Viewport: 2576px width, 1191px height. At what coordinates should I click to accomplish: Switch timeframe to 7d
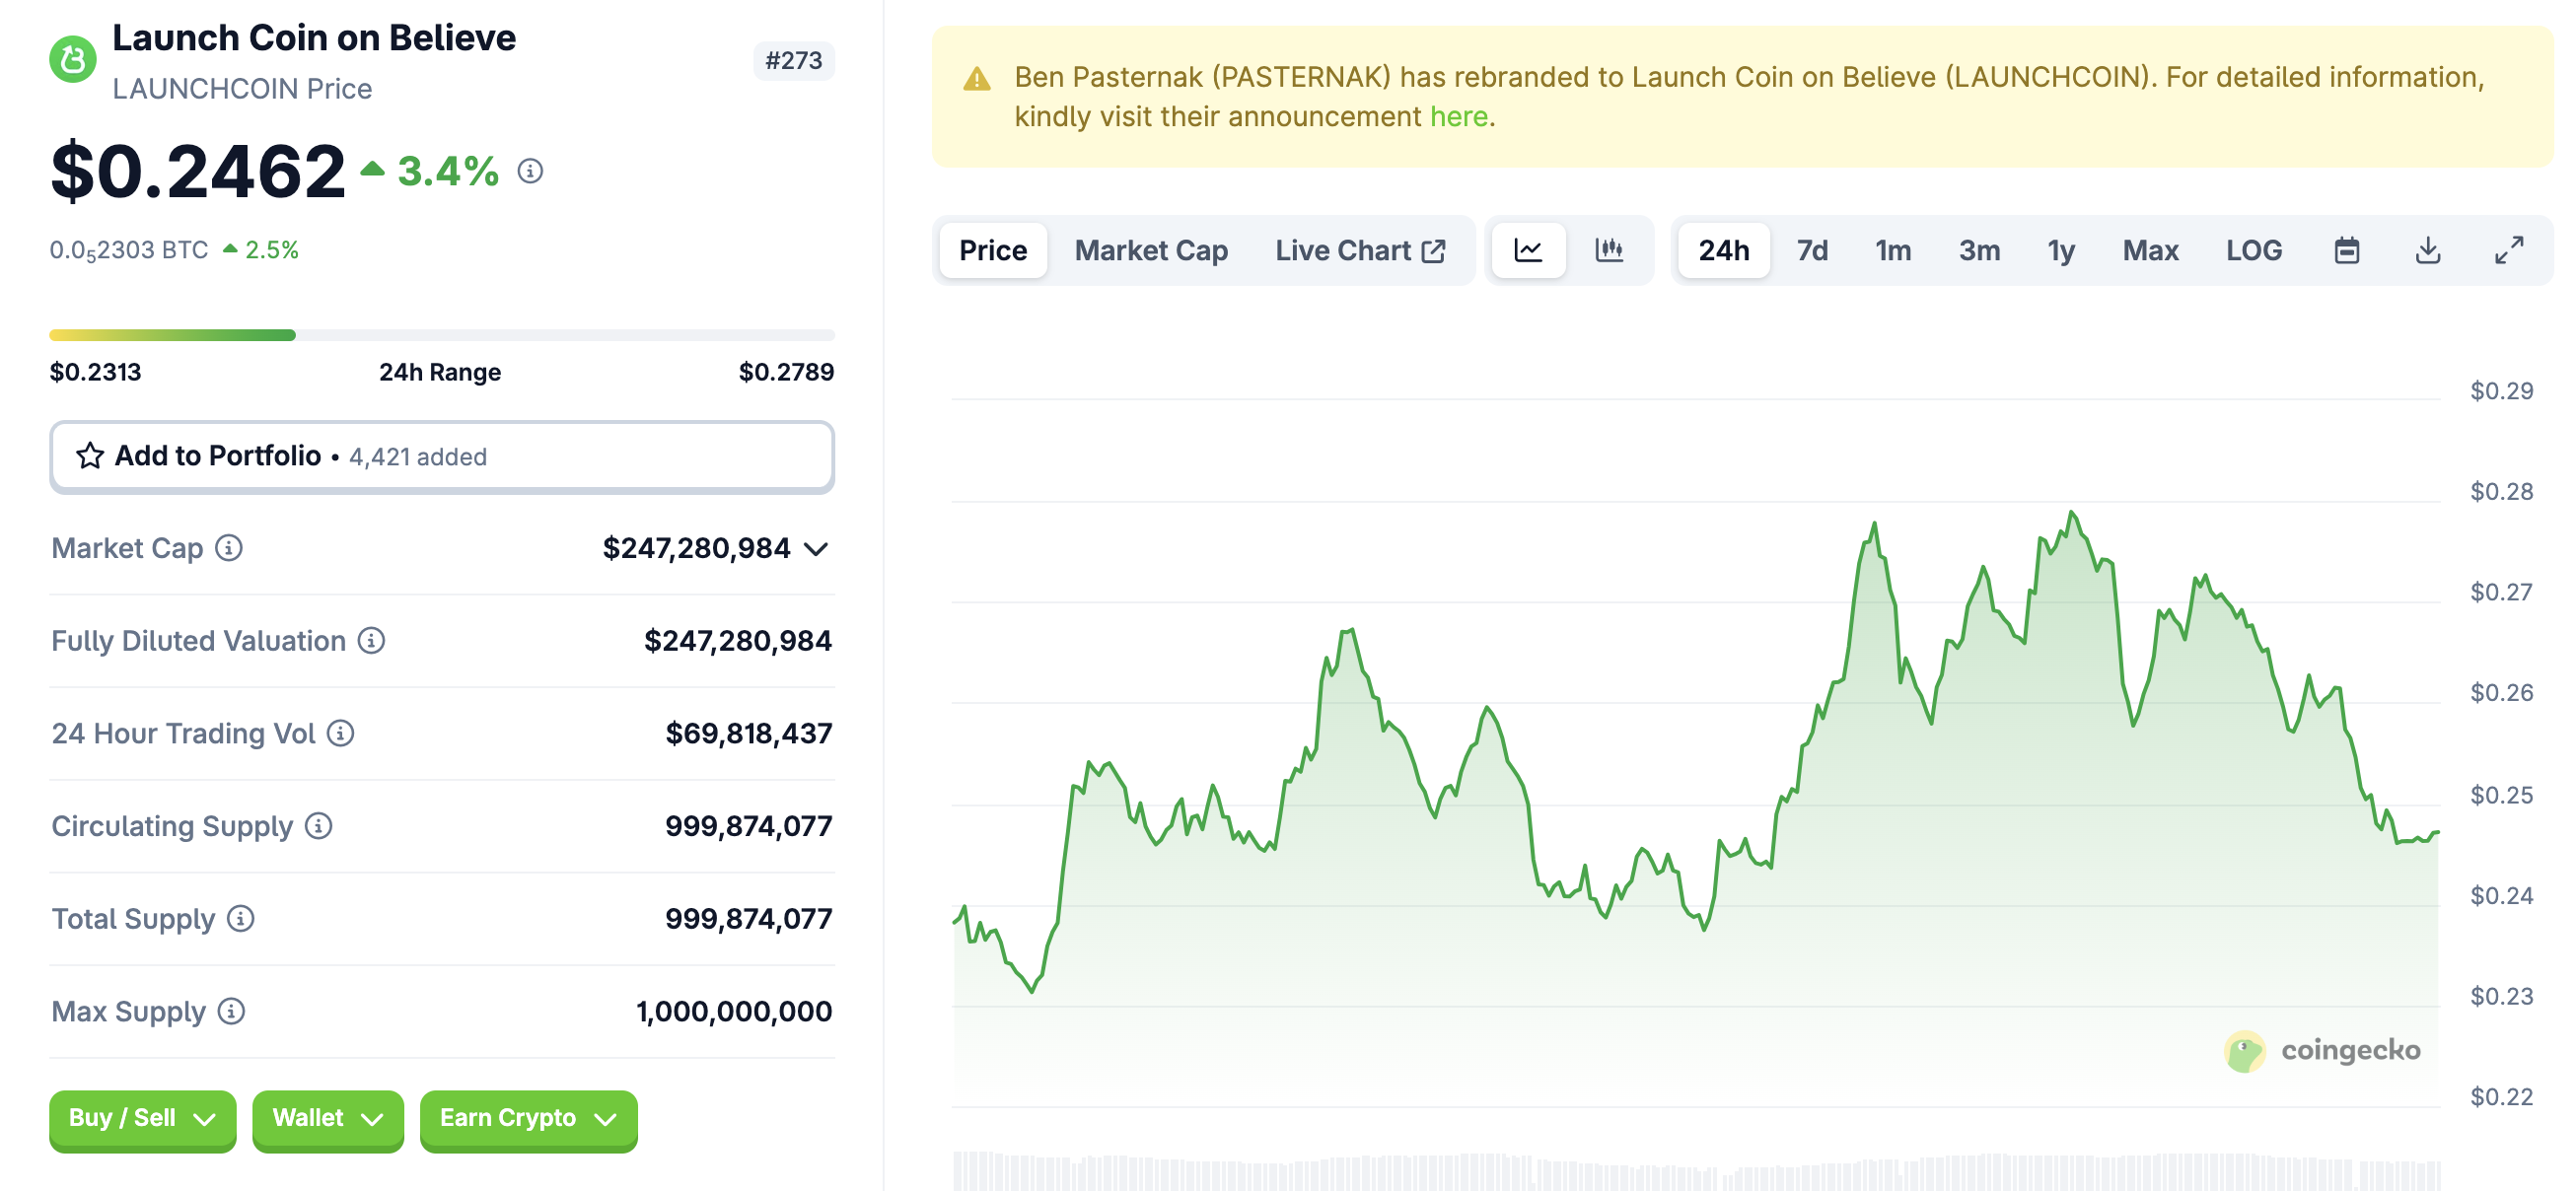point(1811,250)
